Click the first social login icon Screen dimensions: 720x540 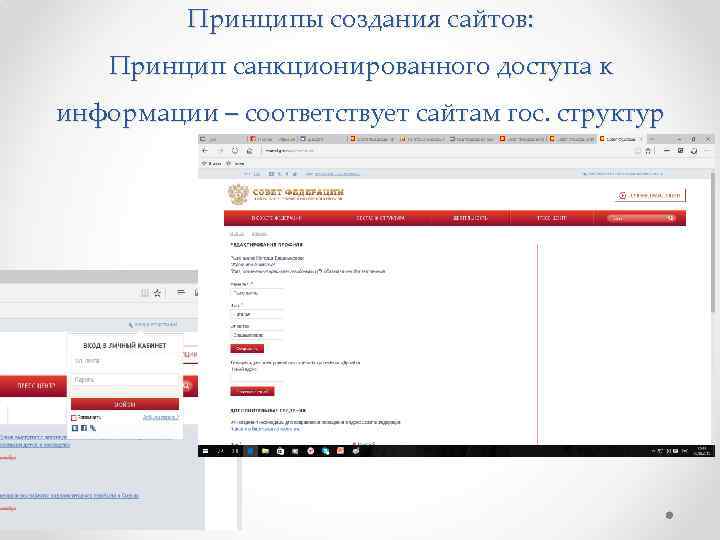[x=75, y=428]
